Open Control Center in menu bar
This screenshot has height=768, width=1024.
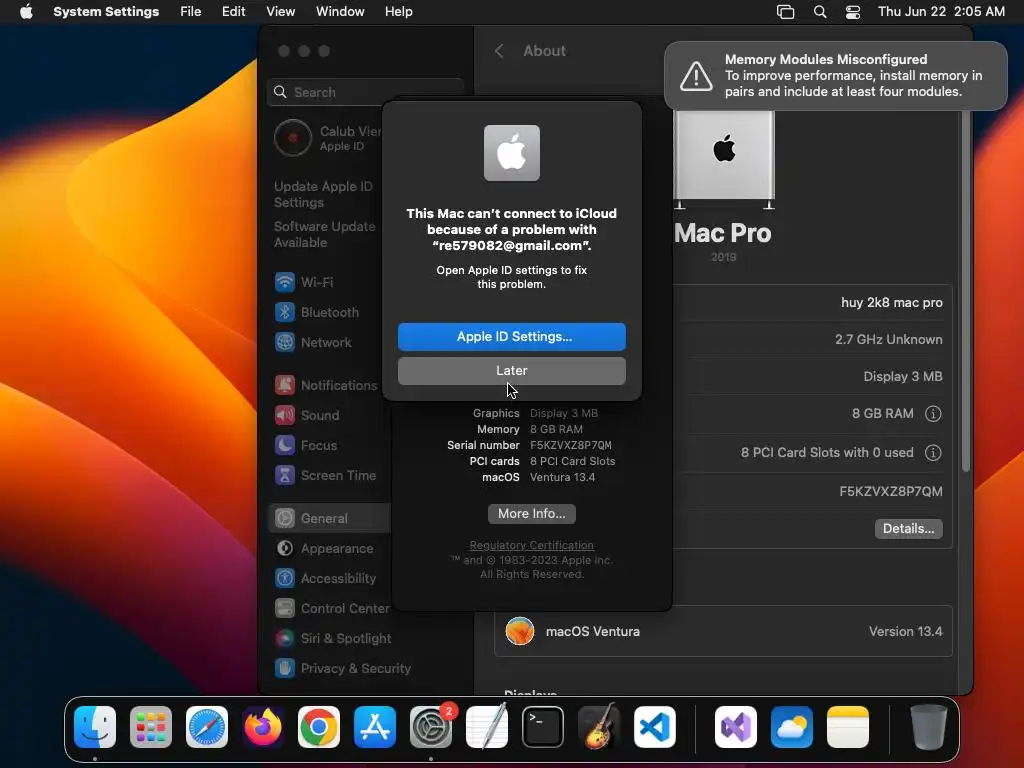tap(853, 12)
